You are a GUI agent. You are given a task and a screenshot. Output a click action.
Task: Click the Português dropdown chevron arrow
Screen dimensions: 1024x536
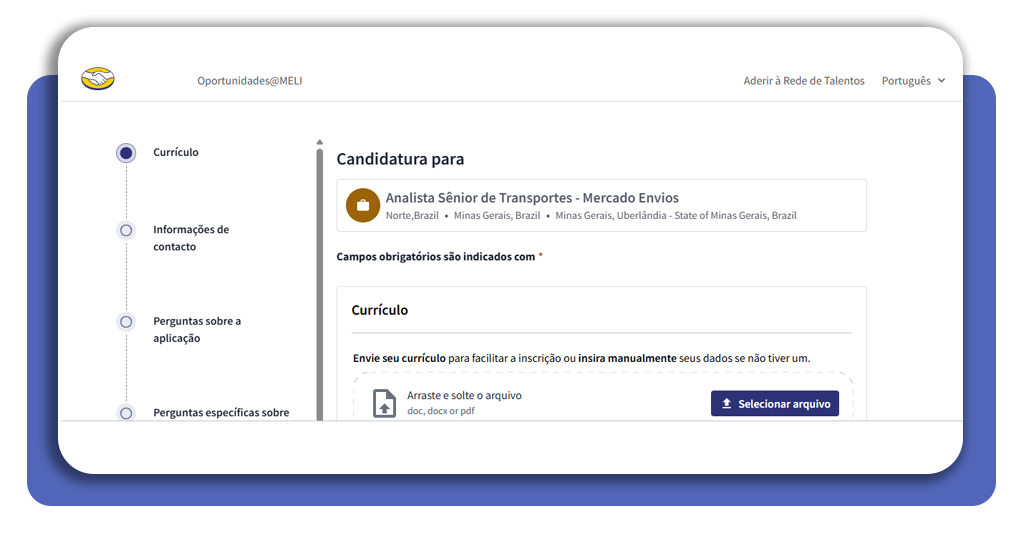[x=941, y=80]
